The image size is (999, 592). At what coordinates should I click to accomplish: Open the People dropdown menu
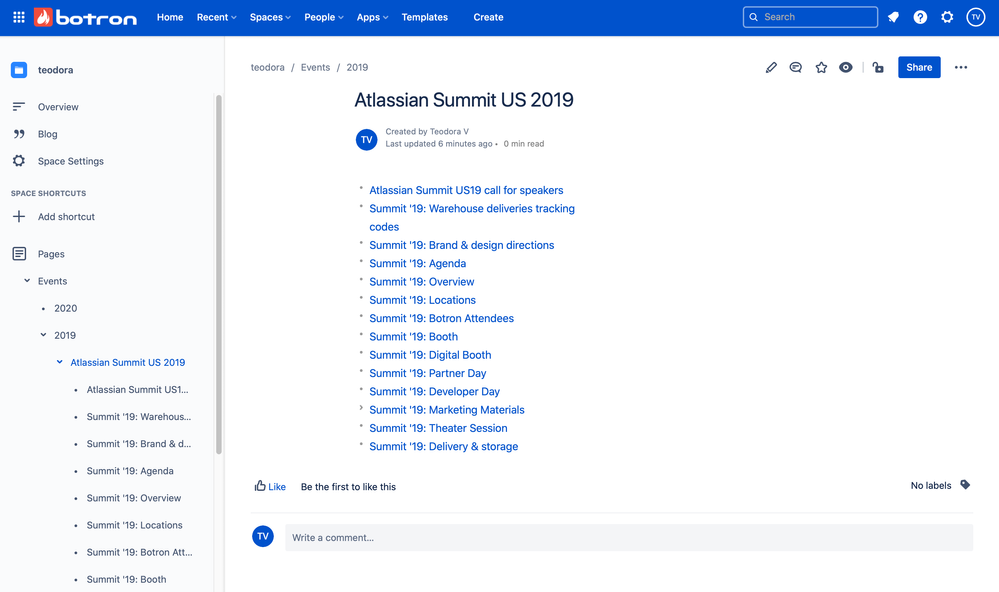point(324,17)
